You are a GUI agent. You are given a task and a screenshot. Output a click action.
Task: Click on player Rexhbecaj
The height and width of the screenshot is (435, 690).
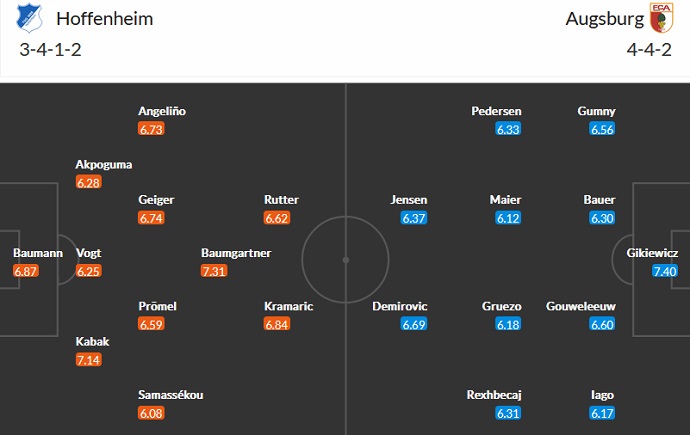click(494, 394)
